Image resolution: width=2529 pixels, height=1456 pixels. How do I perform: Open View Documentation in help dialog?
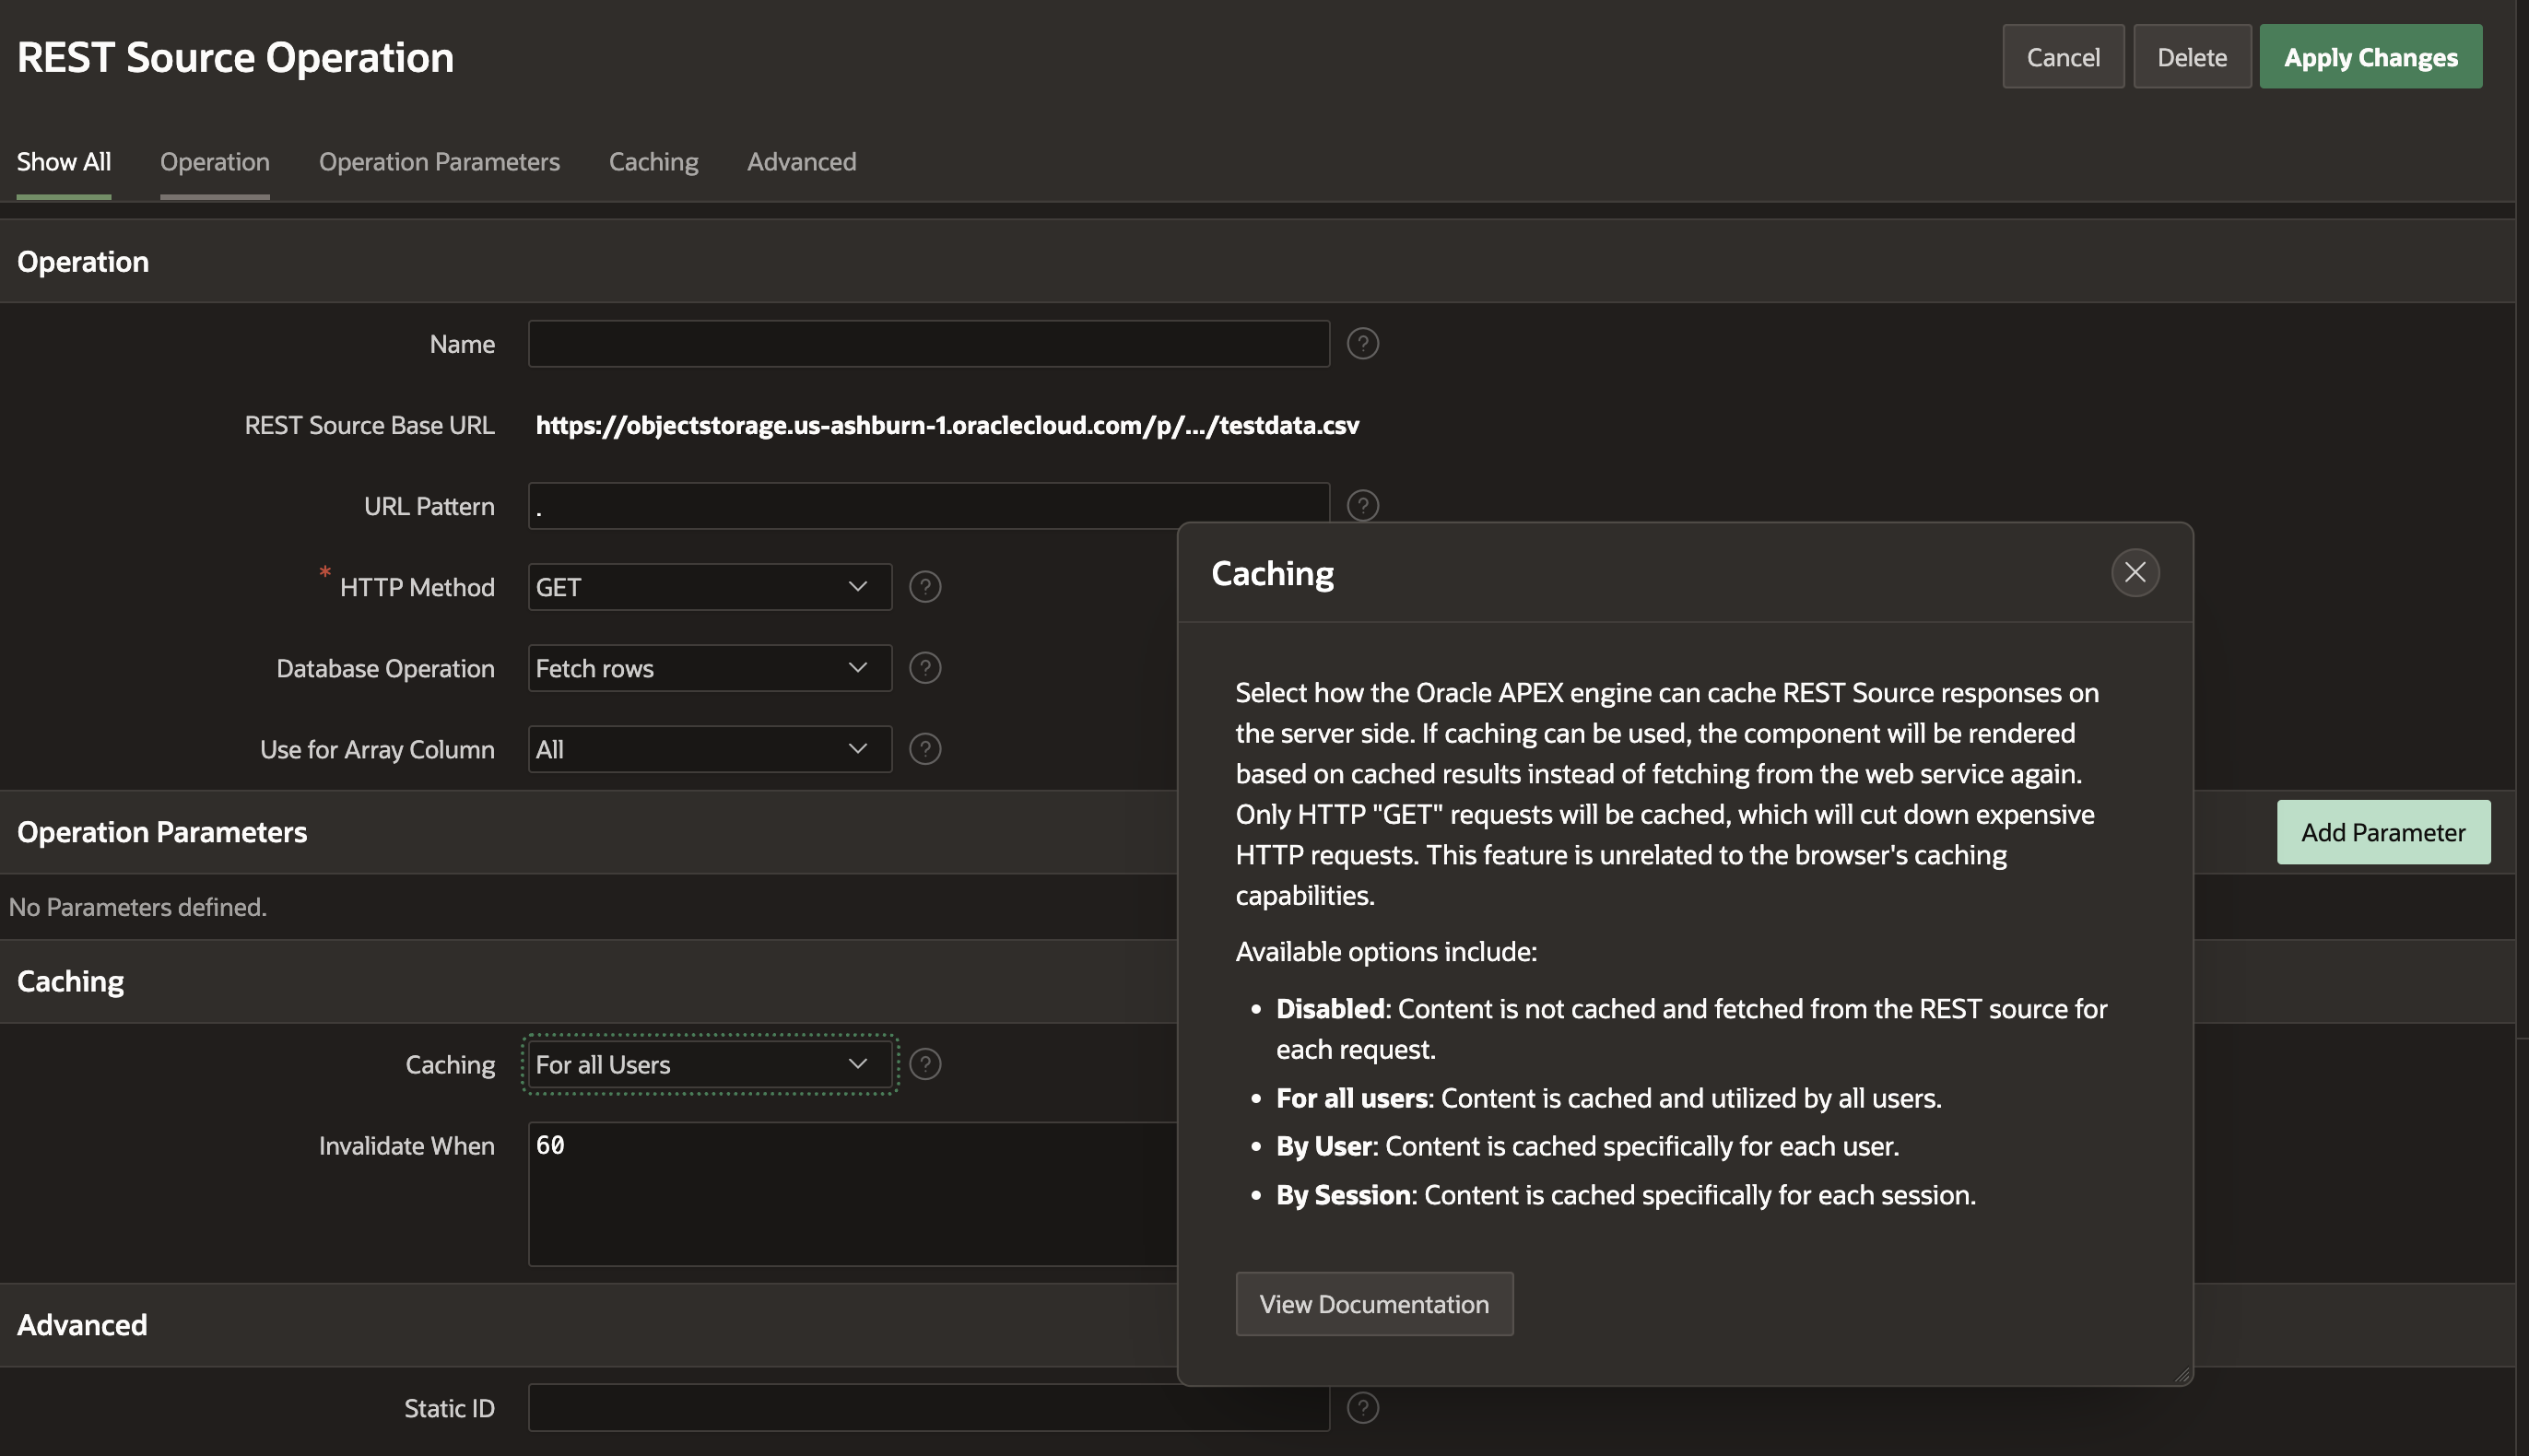pos(1373,1304)
